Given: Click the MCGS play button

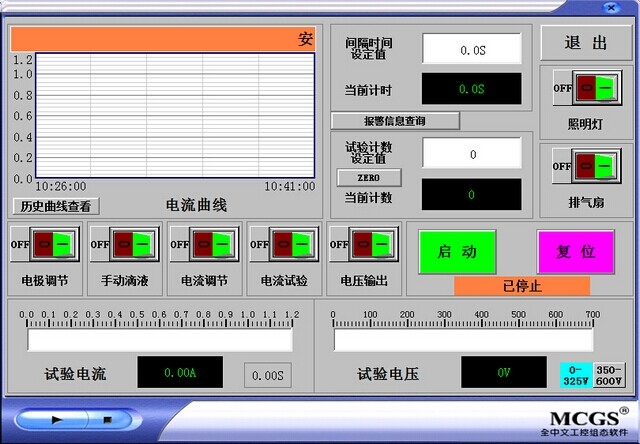Looking at the screenshot, I should pos(56,420).
